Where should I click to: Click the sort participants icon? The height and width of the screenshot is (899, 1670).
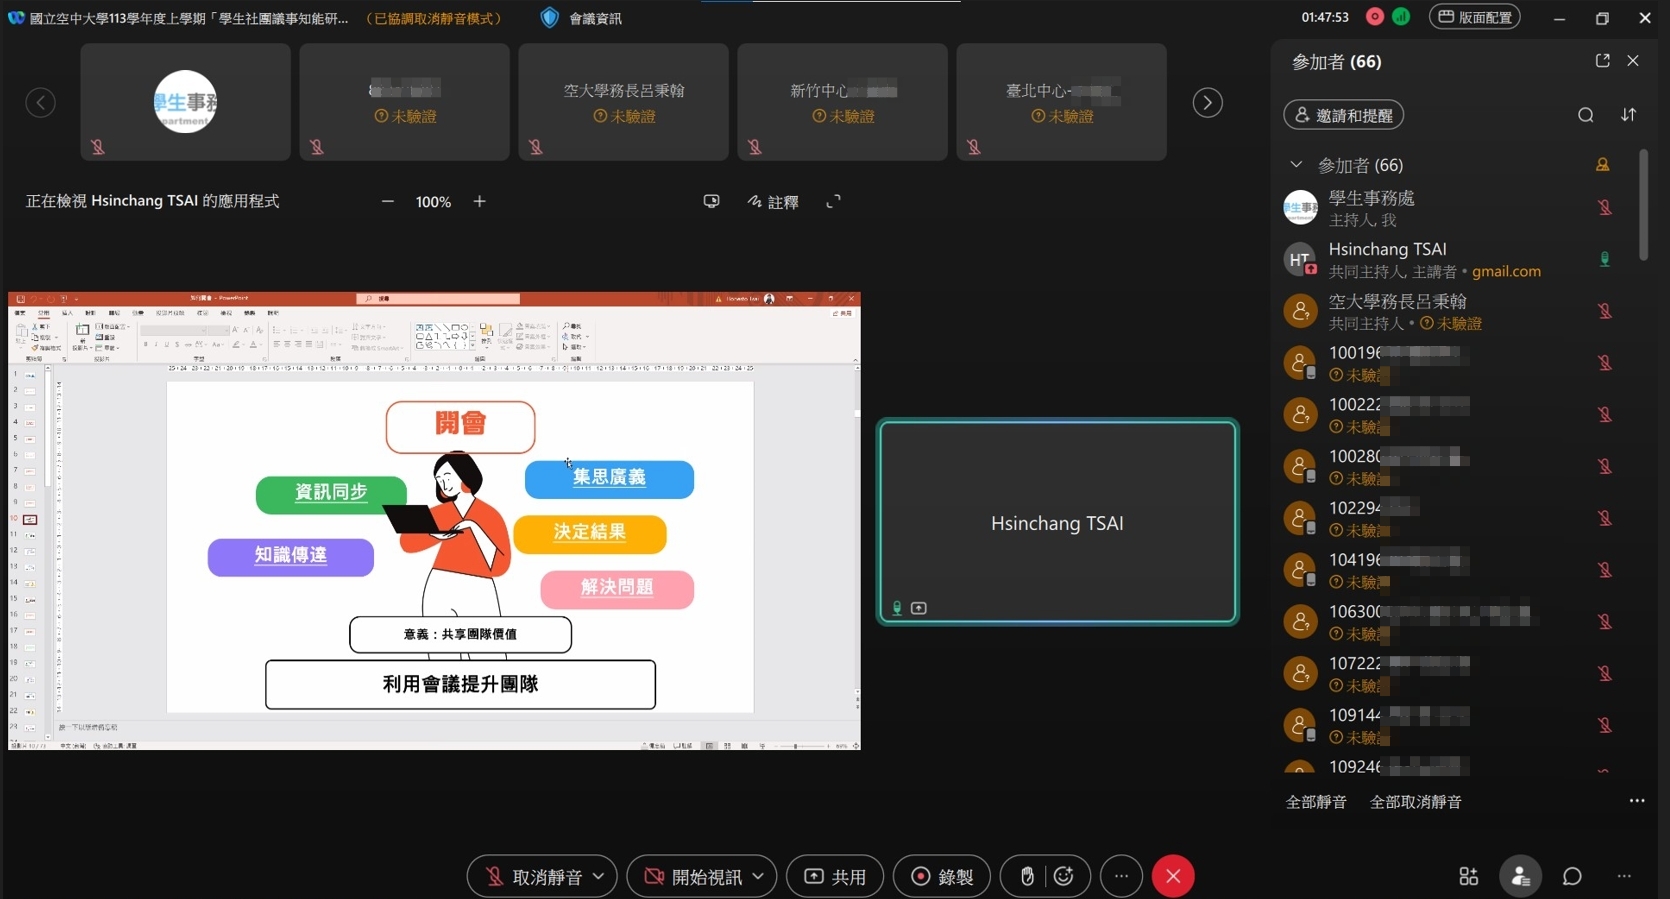(x=1628, y=115)
